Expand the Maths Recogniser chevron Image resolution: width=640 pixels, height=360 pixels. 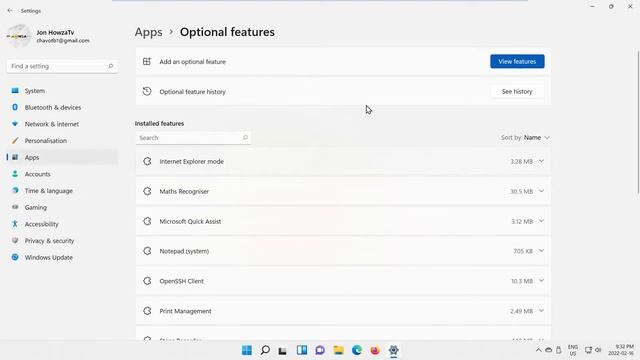541,191
